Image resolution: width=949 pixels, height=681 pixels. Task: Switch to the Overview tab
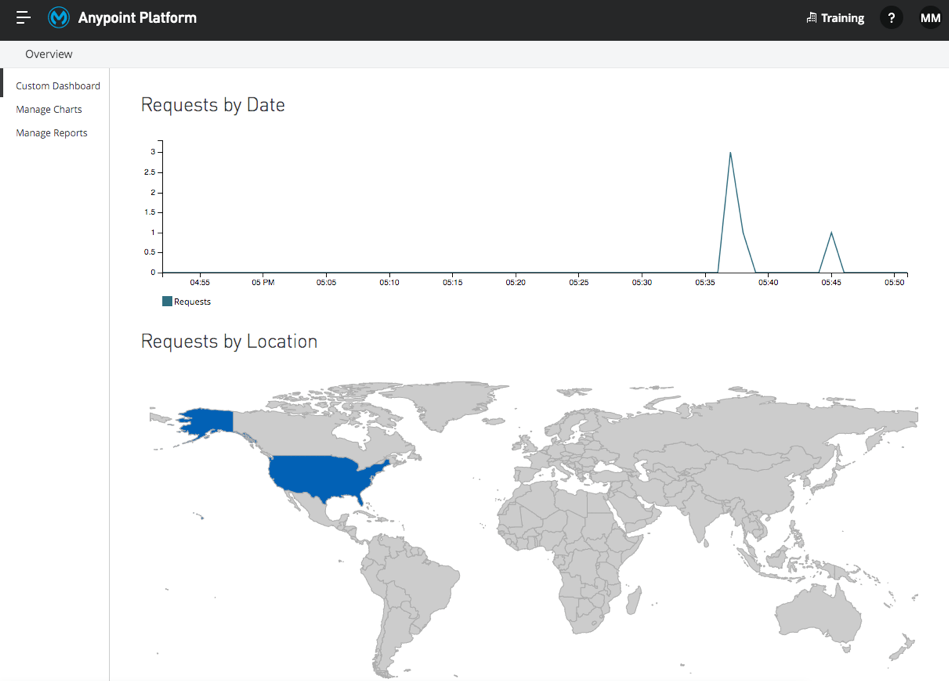(49, 54)
